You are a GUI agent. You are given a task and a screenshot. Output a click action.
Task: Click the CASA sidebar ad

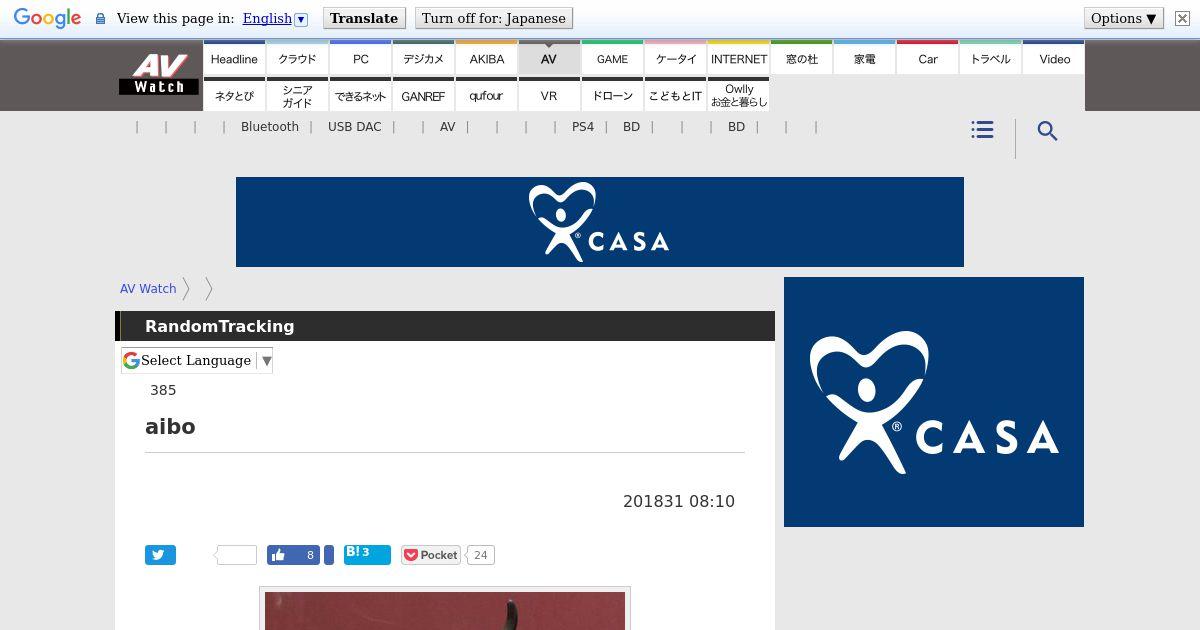click(934, 402)
